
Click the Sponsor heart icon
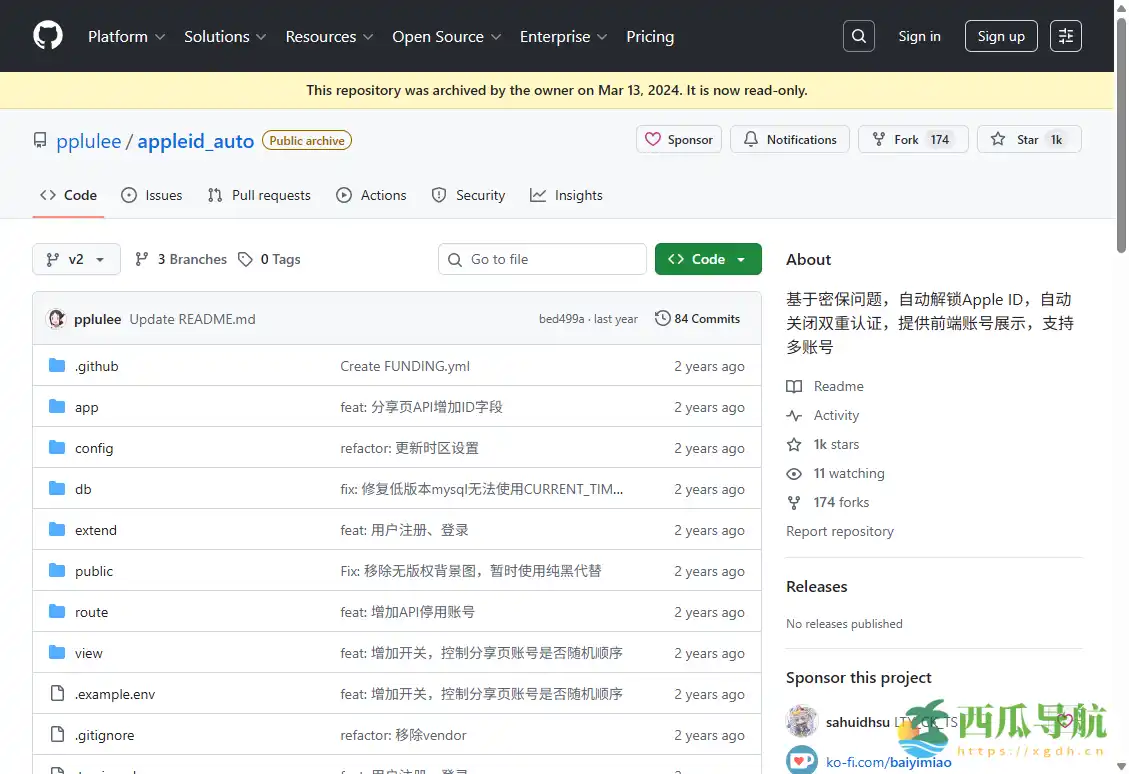(x=654, y=140)
